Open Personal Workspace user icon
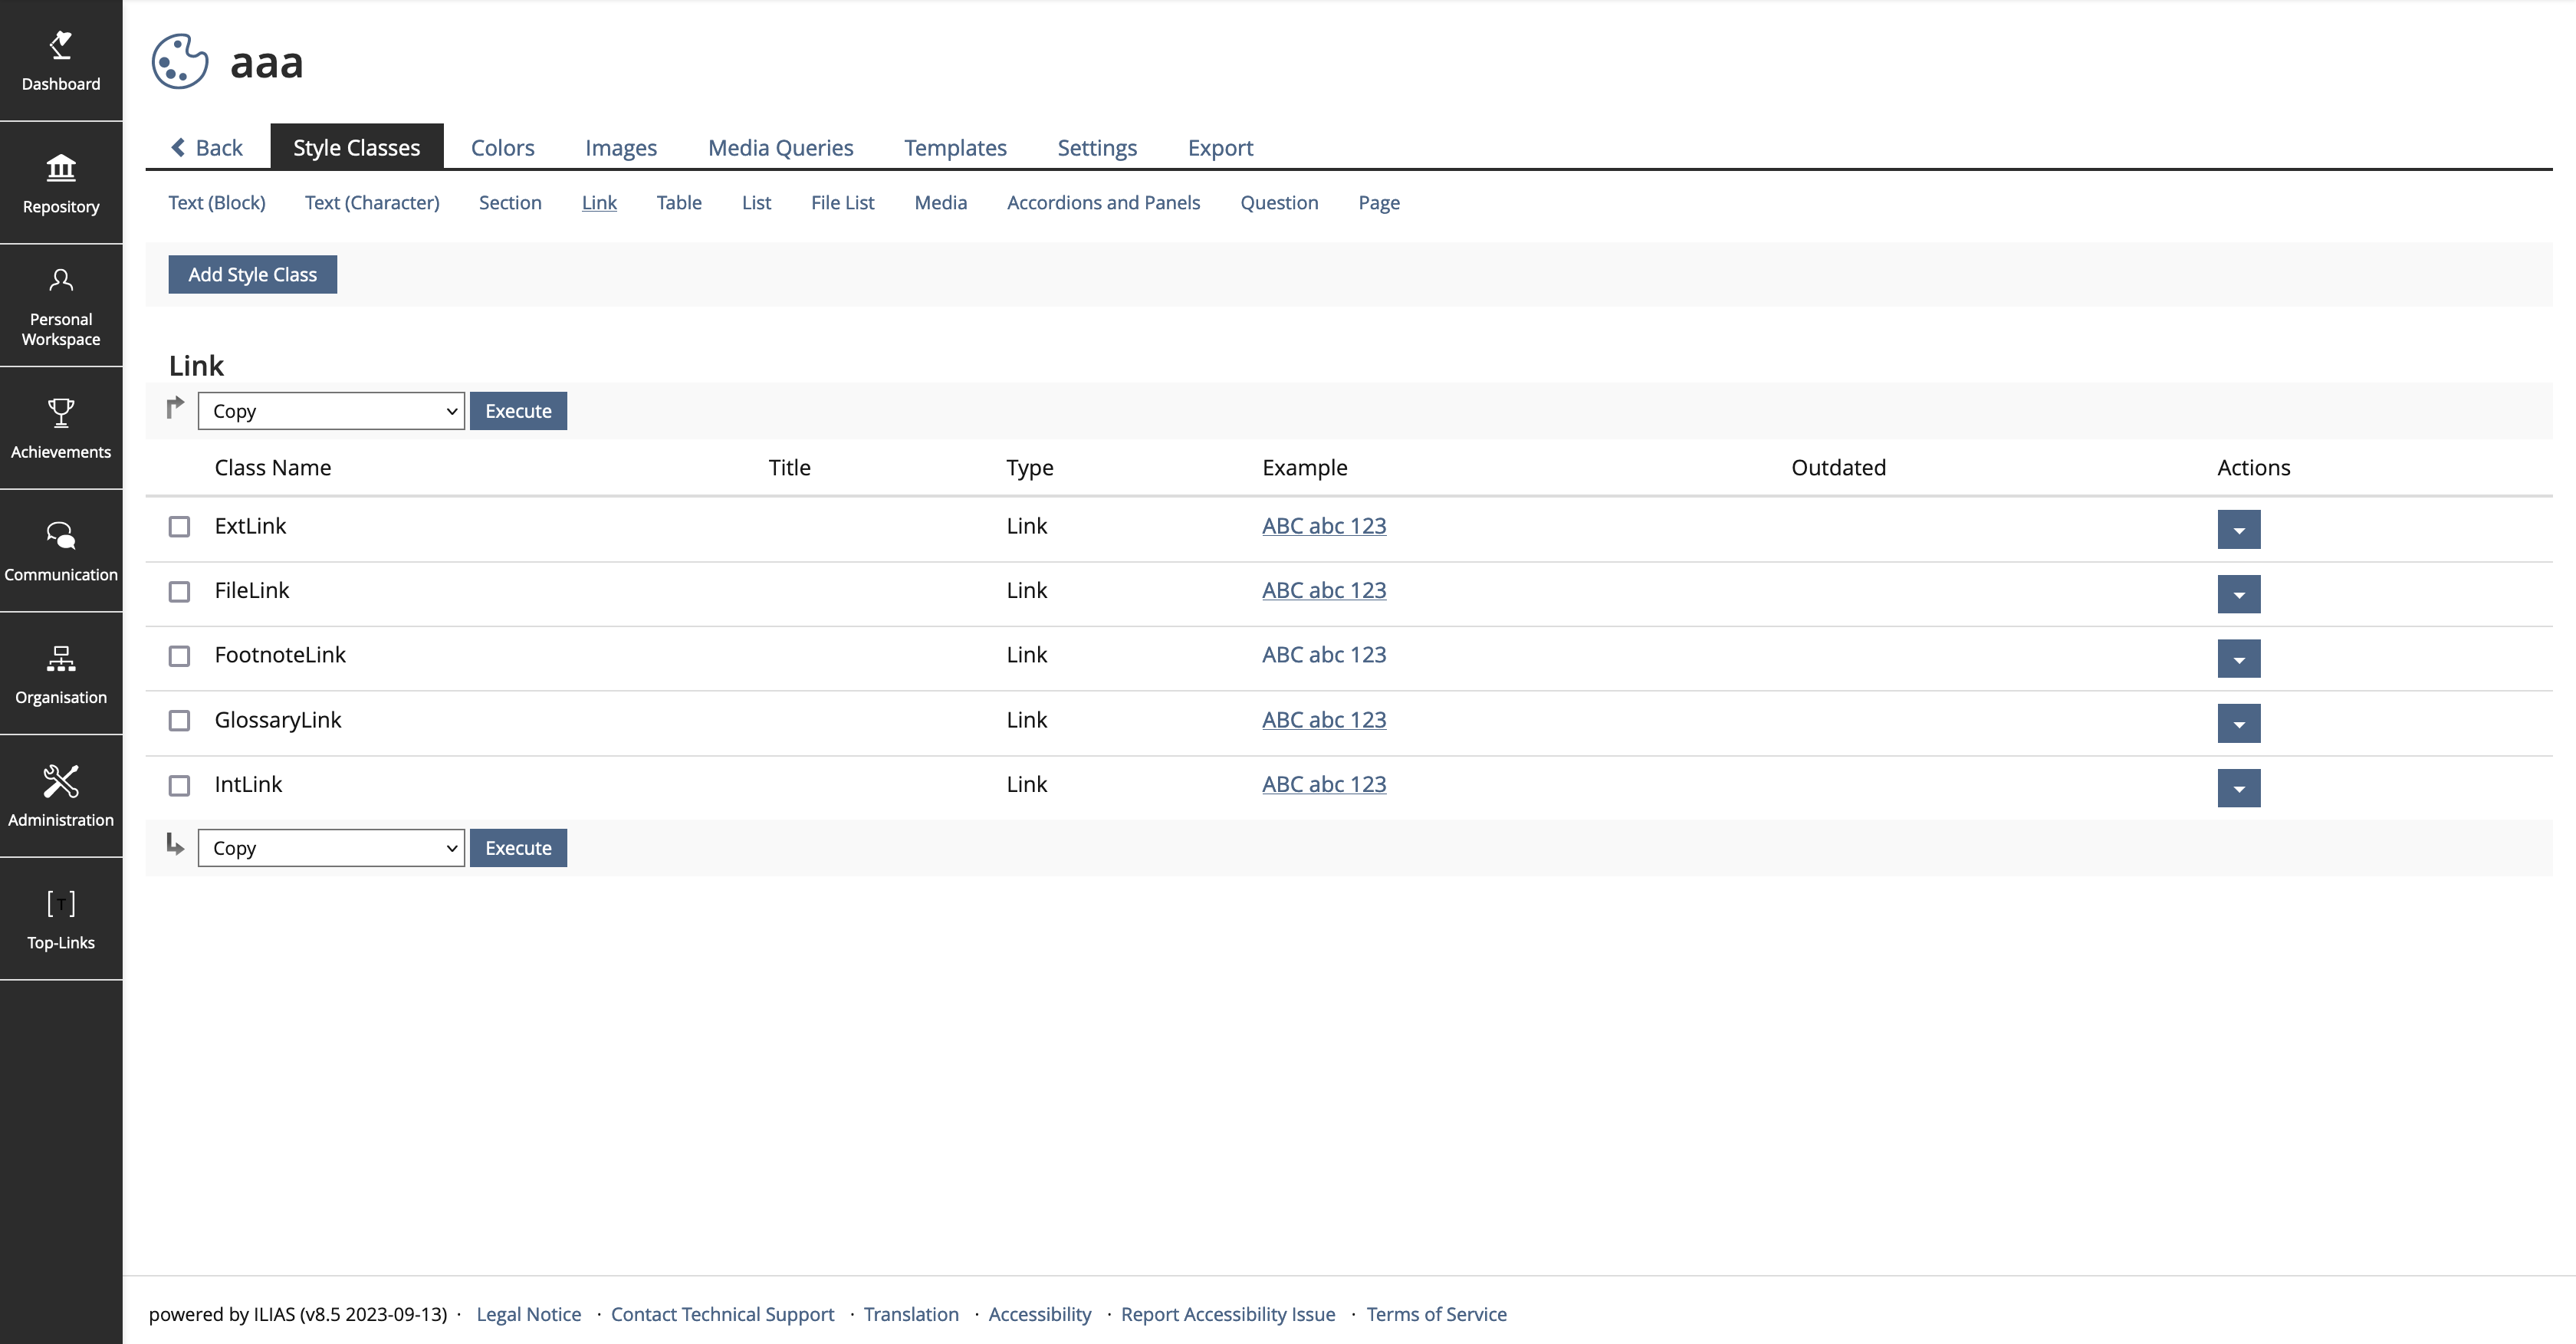2576x1344 pixels. click(61, 280)
